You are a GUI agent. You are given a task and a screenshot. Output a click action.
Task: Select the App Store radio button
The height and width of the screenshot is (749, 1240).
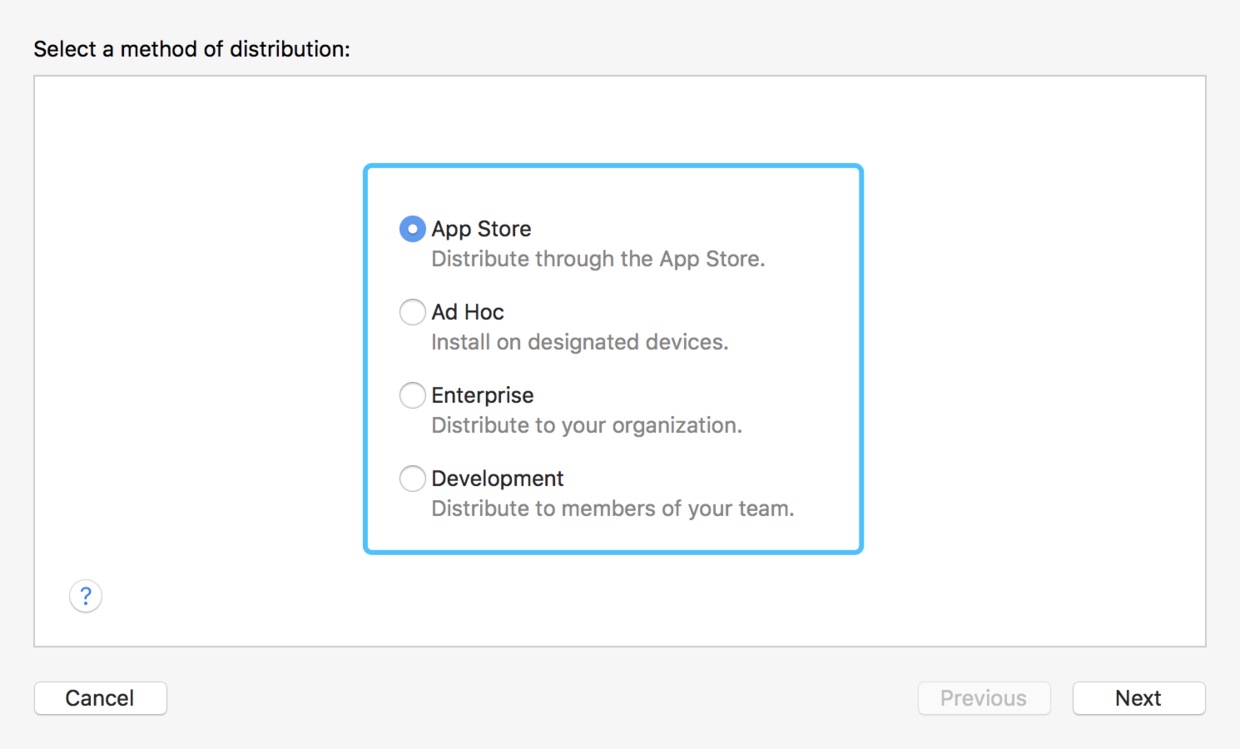pyautogui.click(x=412, y=229)
